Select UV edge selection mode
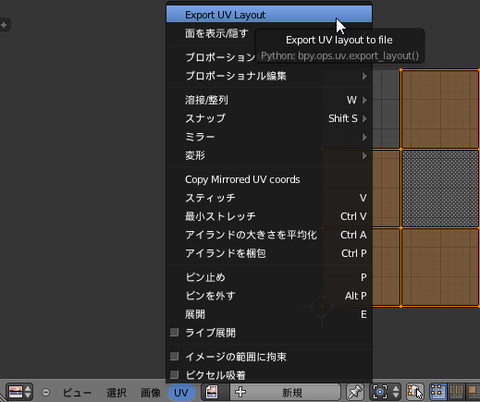The height and width of the screenshot is (402, 480). [456, 392]
